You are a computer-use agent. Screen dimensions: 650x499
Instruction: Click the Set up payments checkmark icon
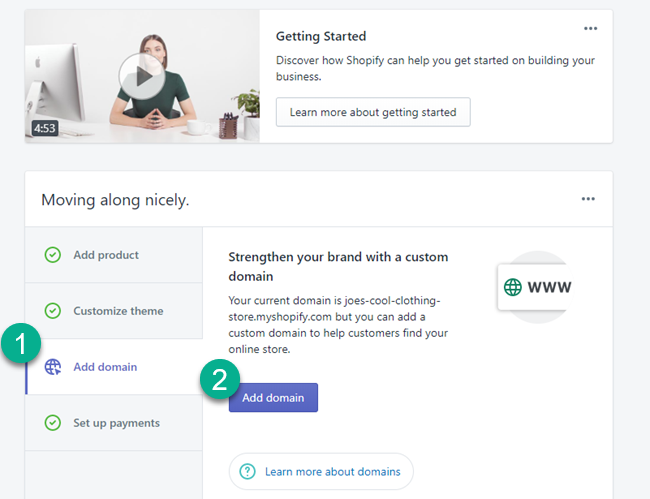click(52, 423)
